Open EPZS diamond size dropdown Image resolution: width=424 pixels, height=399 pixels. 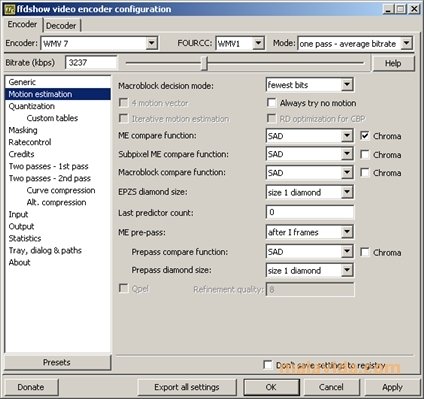pos(310,192)
